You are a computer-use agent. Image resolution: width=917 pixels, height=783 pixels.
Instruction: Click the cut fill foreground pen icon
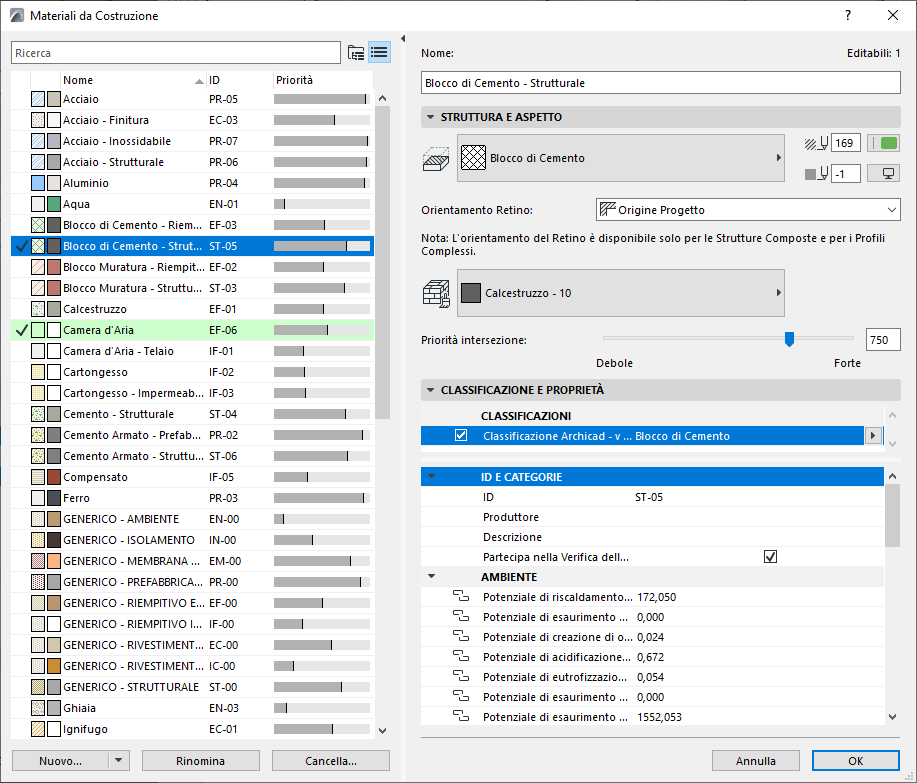pos(816,143)
